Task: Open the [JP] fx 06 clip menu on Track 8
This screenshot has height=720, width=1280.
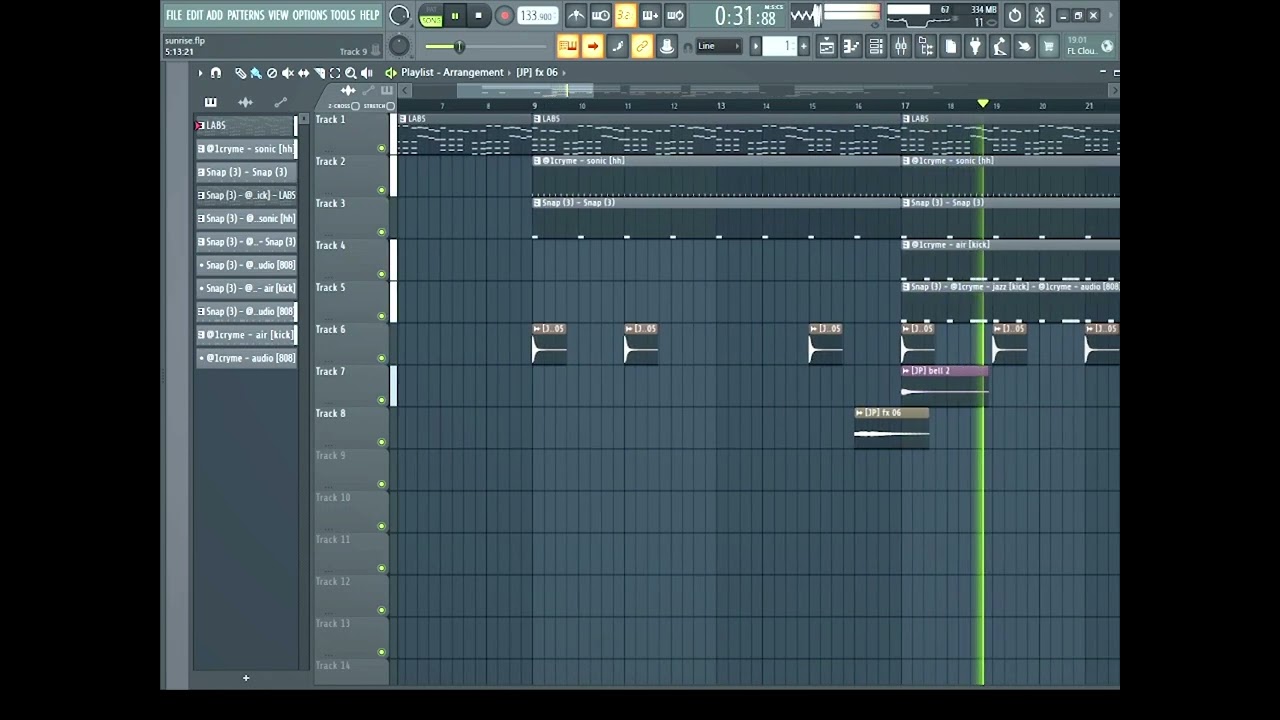Action: (859, 413)
